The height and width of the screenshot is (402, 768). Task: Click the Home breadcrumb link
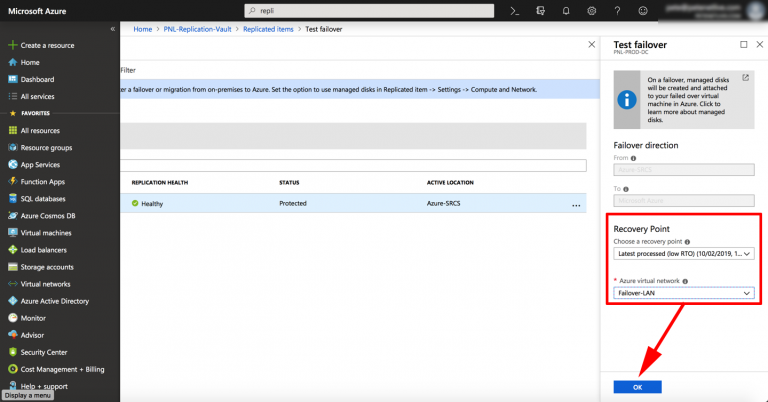coord(143,29)
